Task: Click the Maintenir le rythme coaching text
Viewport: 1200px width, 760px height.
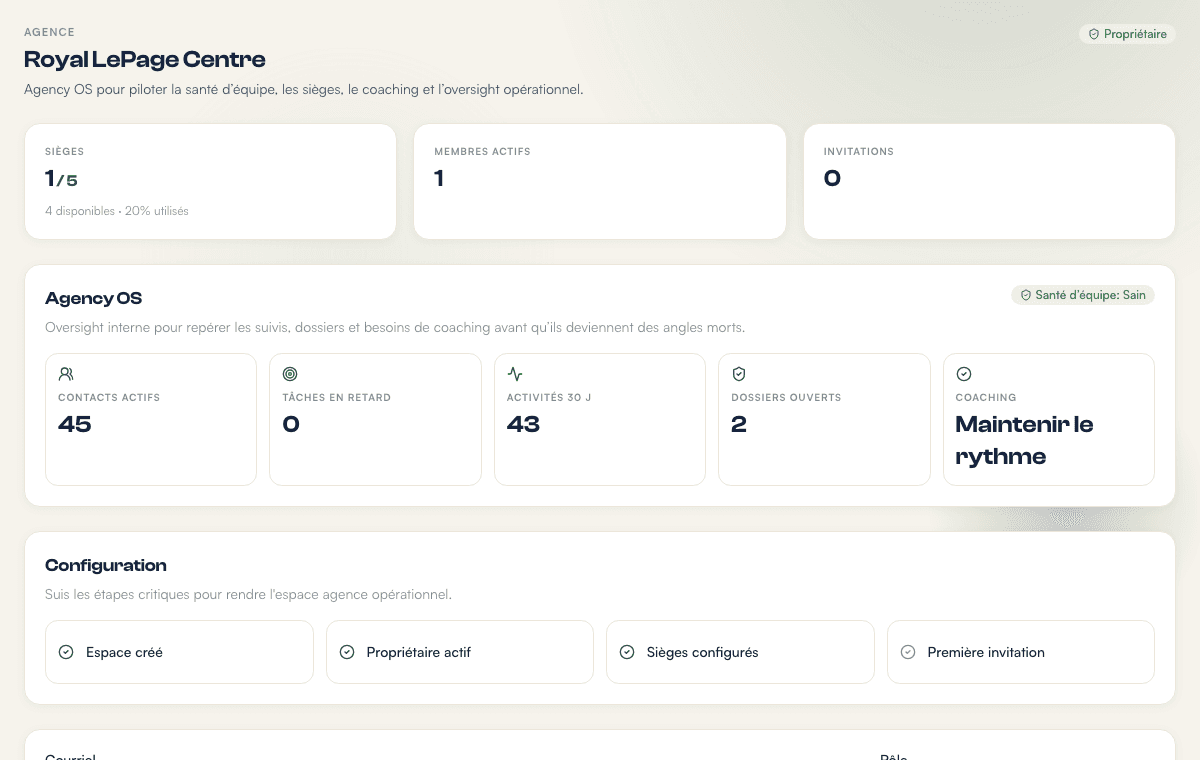Action: pos(1024,440)
